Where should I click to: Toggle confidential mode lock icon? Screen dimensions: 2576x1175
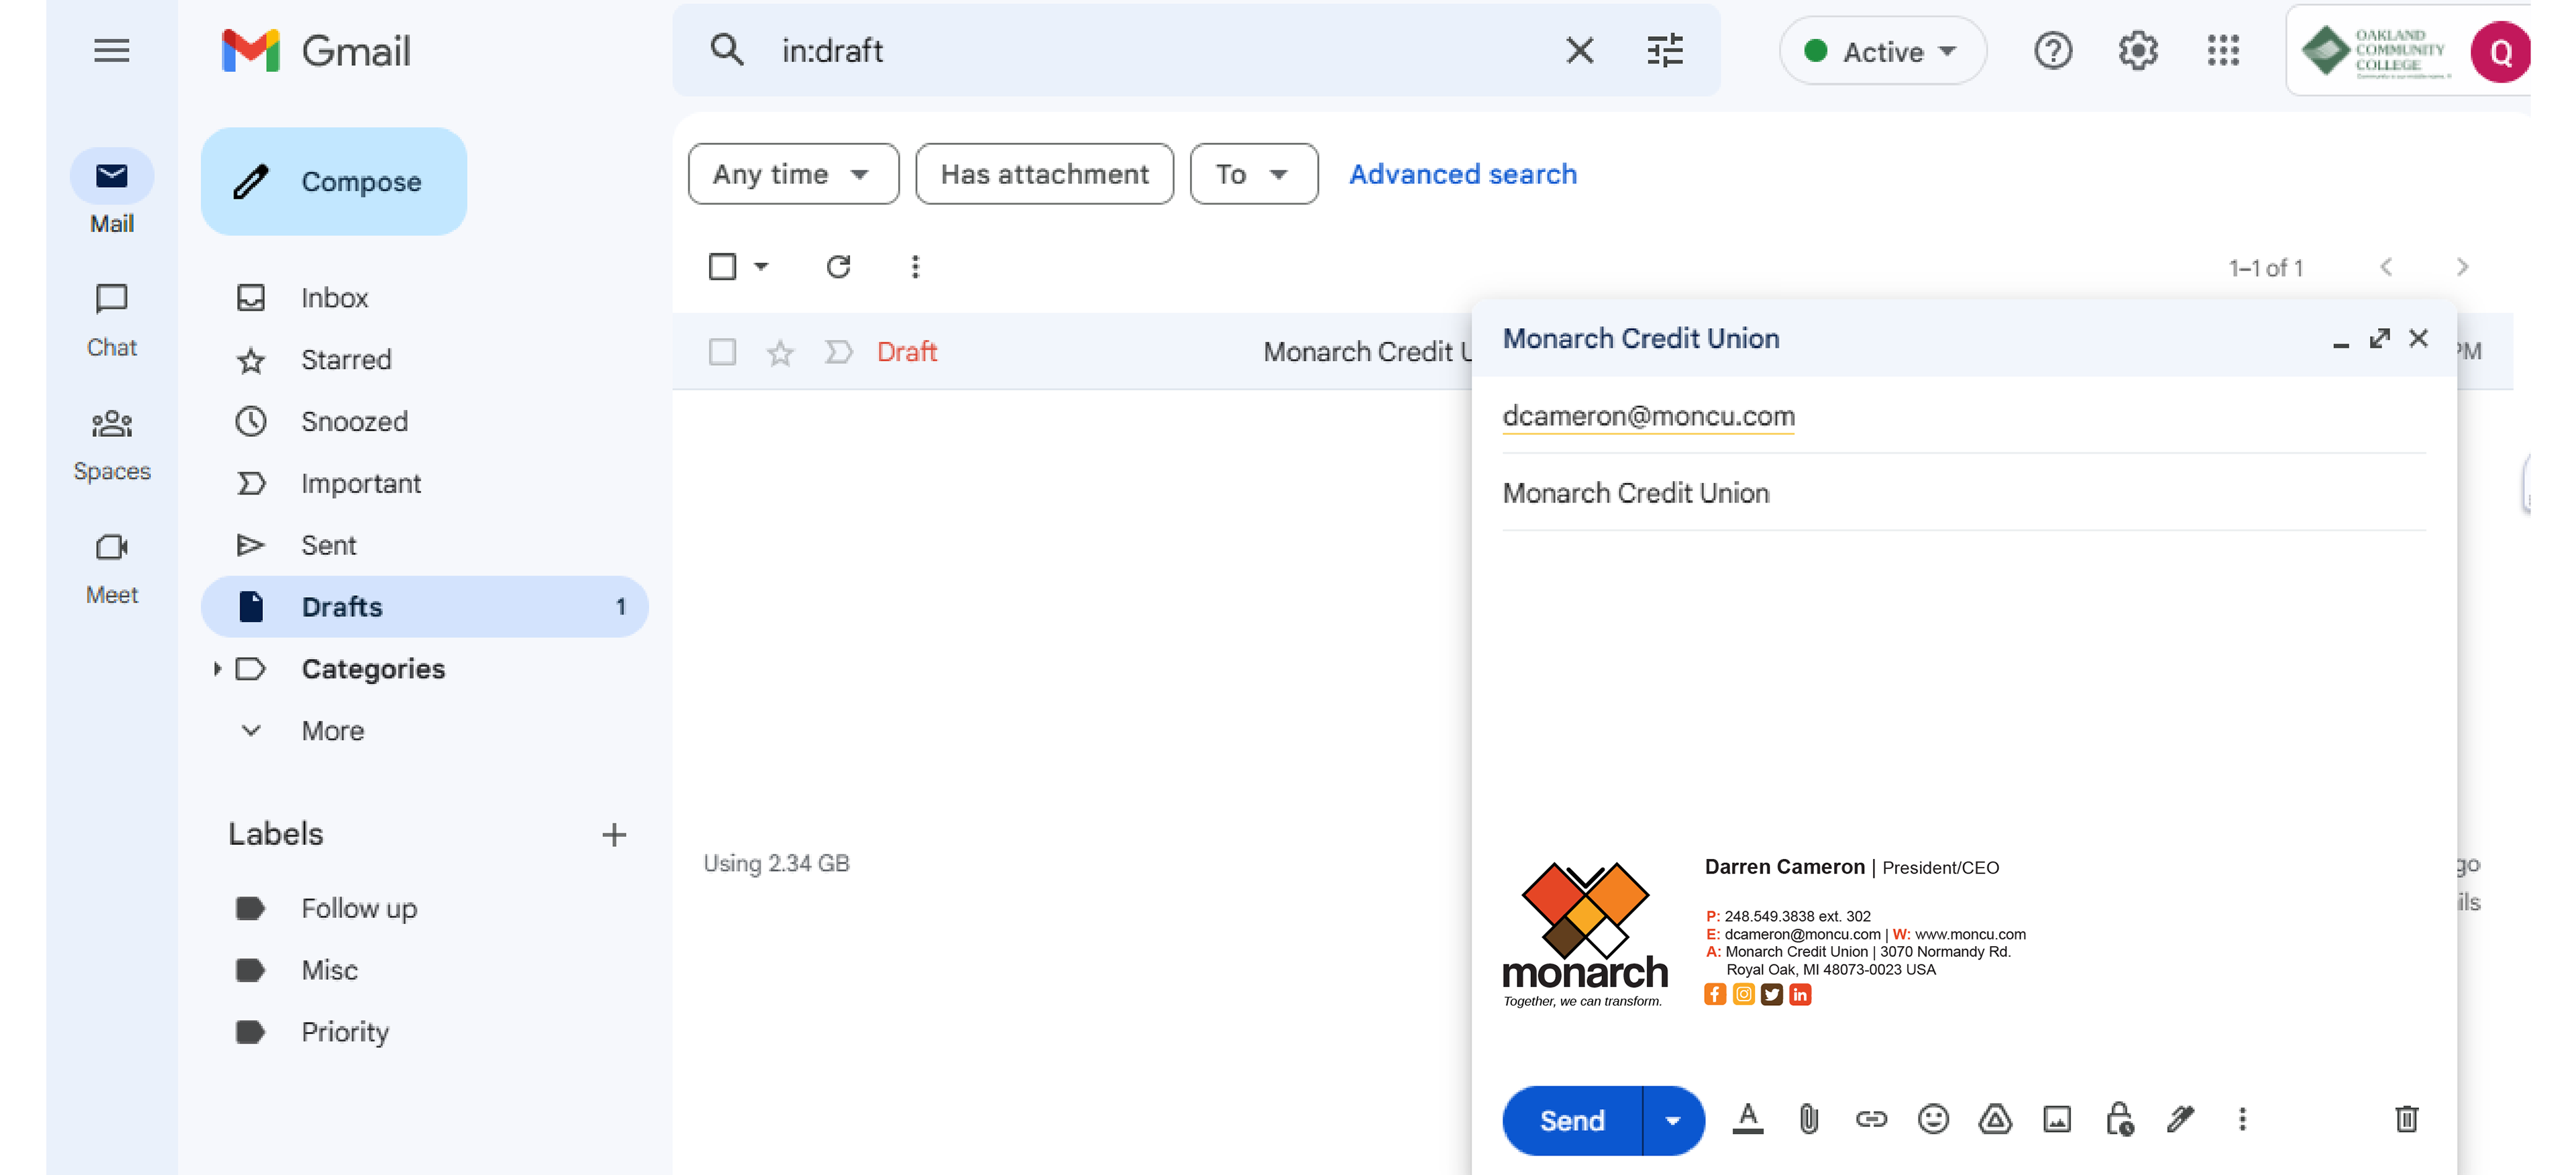2119,1119
